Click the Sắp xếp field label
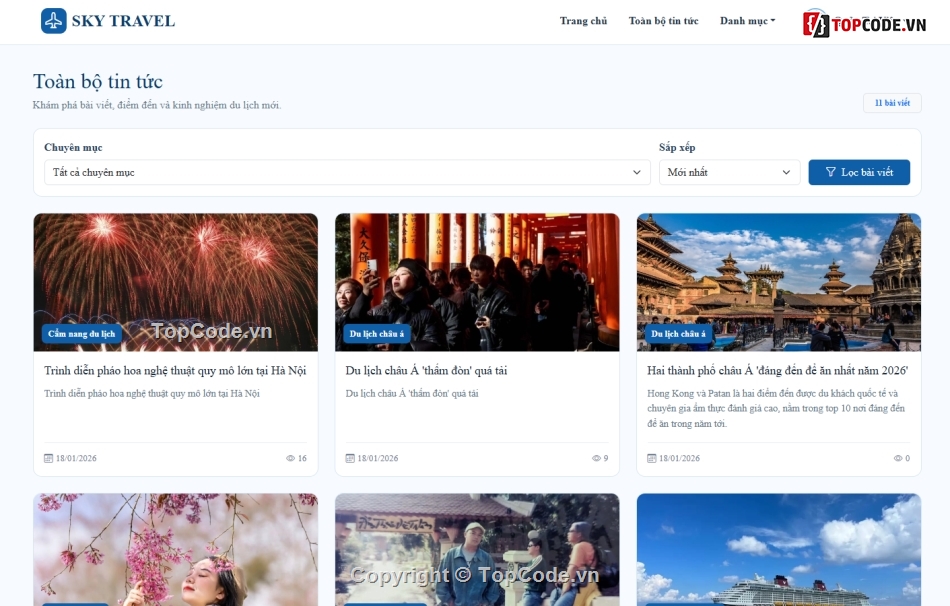Screen dimensions: 950x606 point(677,147)
